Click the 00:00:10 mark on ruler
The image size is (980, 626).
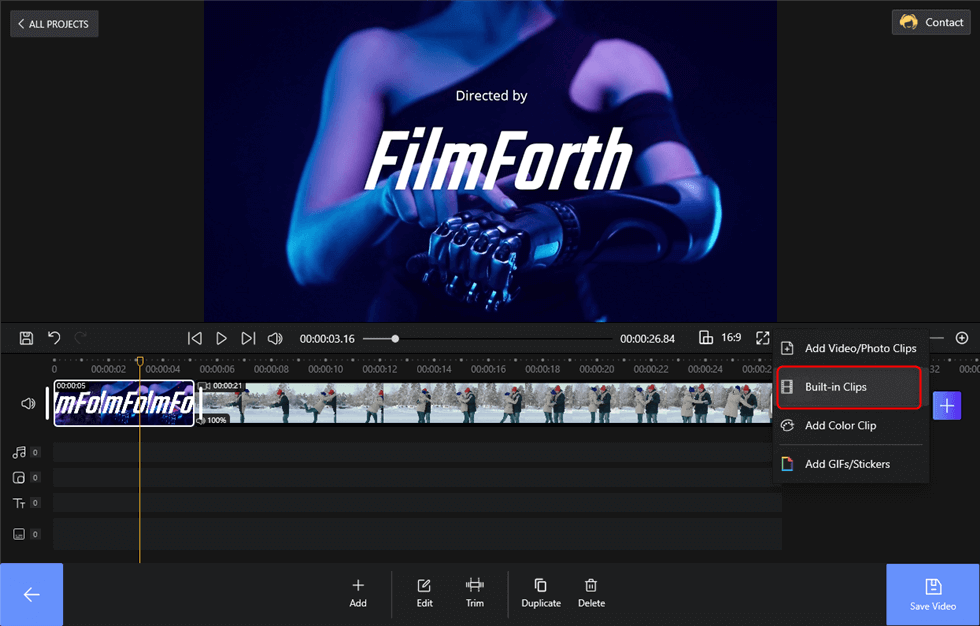[326, 369]
